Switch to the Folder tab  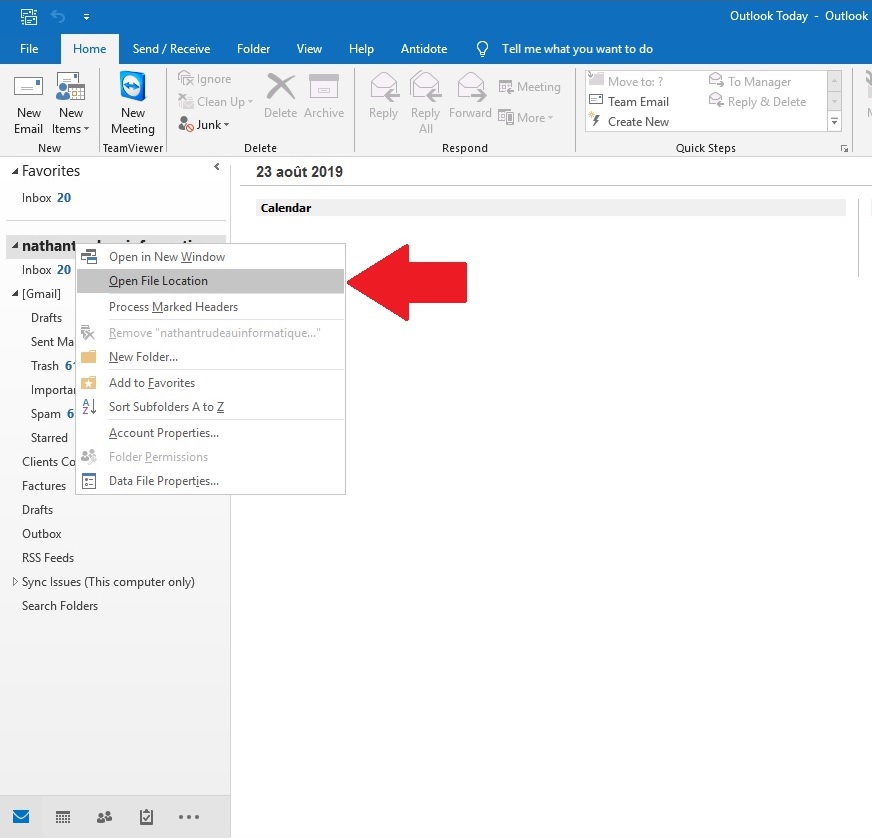(x=253, y=49)
